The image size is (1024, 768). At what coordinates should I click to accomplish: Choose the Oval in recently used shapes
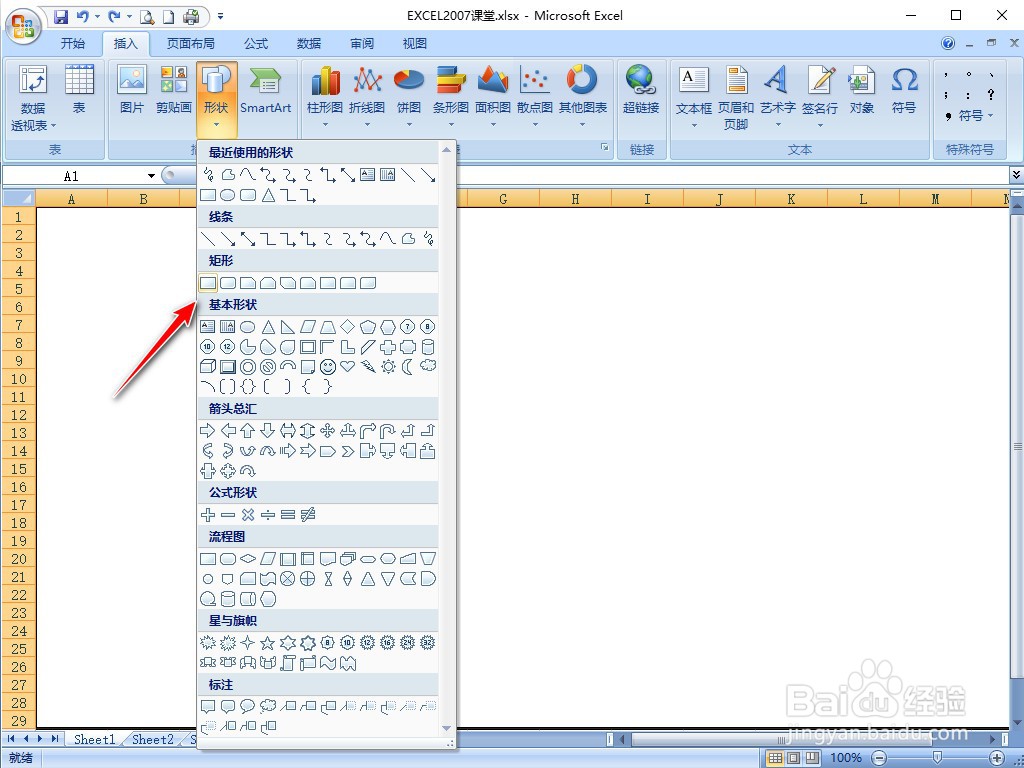coord(228,195)
